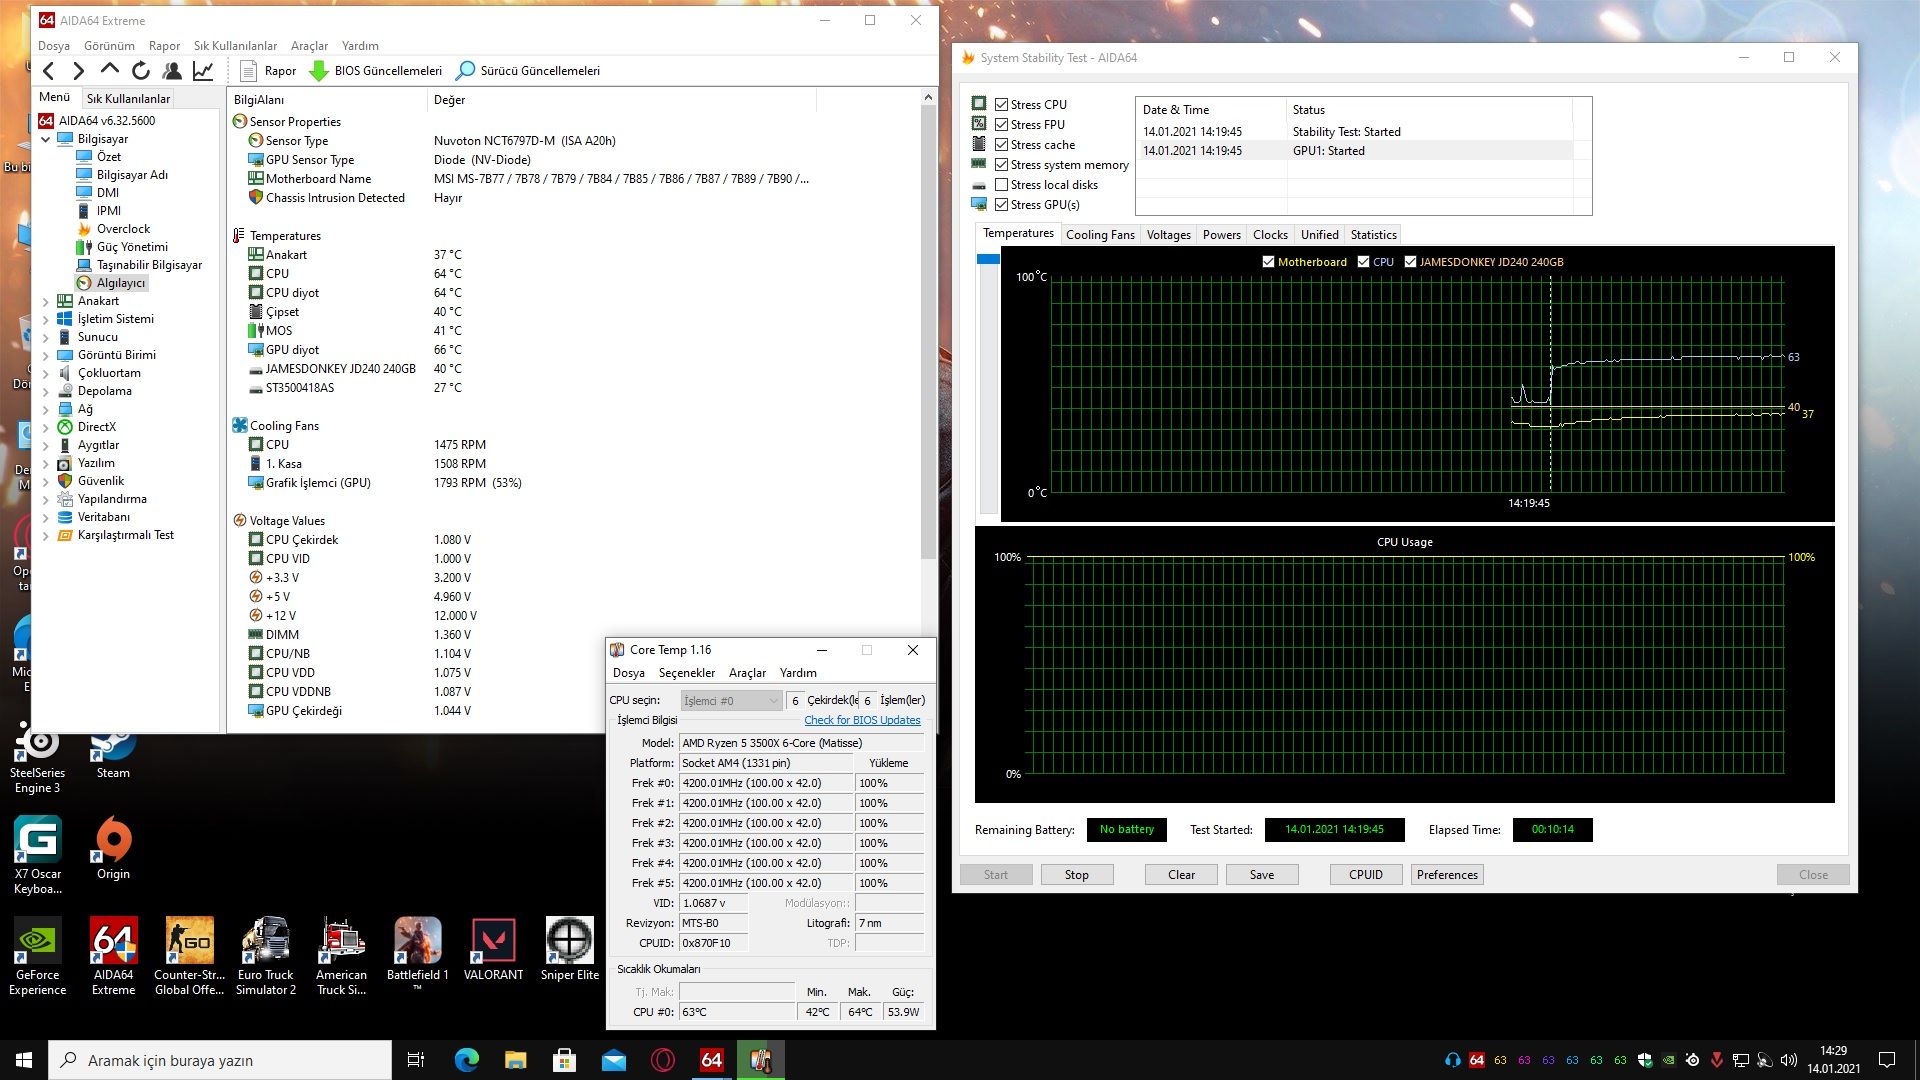Collapse the Bilgisayar tree node
The width and height of the screenshot is (1920, 1080).
click(x=46, y=139)
